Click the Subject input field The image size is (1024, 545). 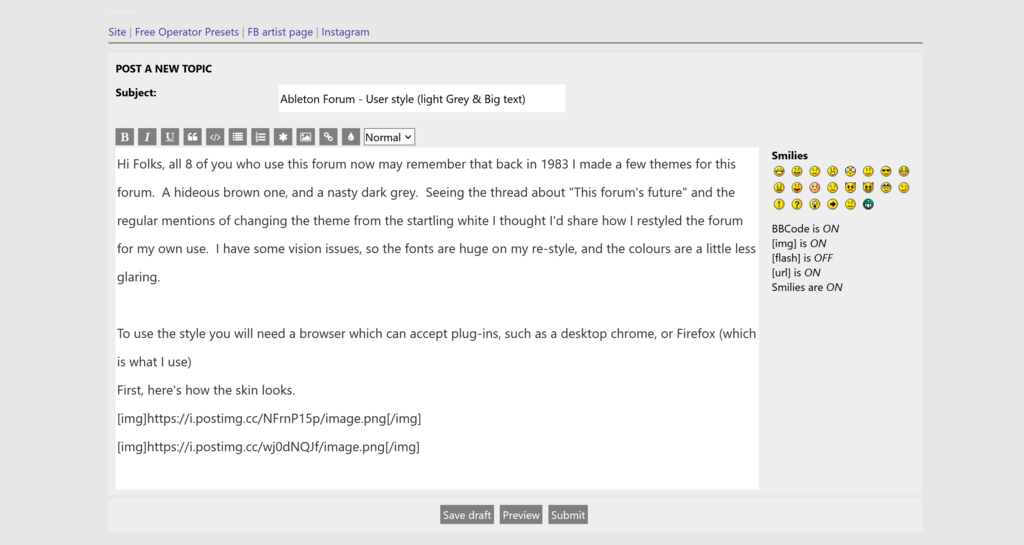tap(422, 99)
